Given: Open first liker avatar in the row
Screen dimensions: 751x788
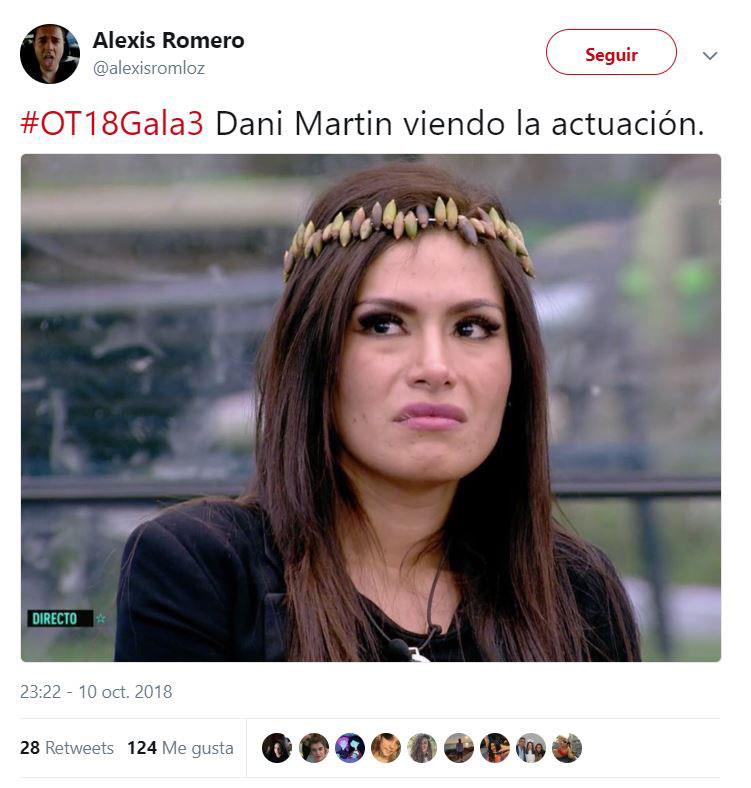Looking at the screenshot, I should tap(277, 748).
